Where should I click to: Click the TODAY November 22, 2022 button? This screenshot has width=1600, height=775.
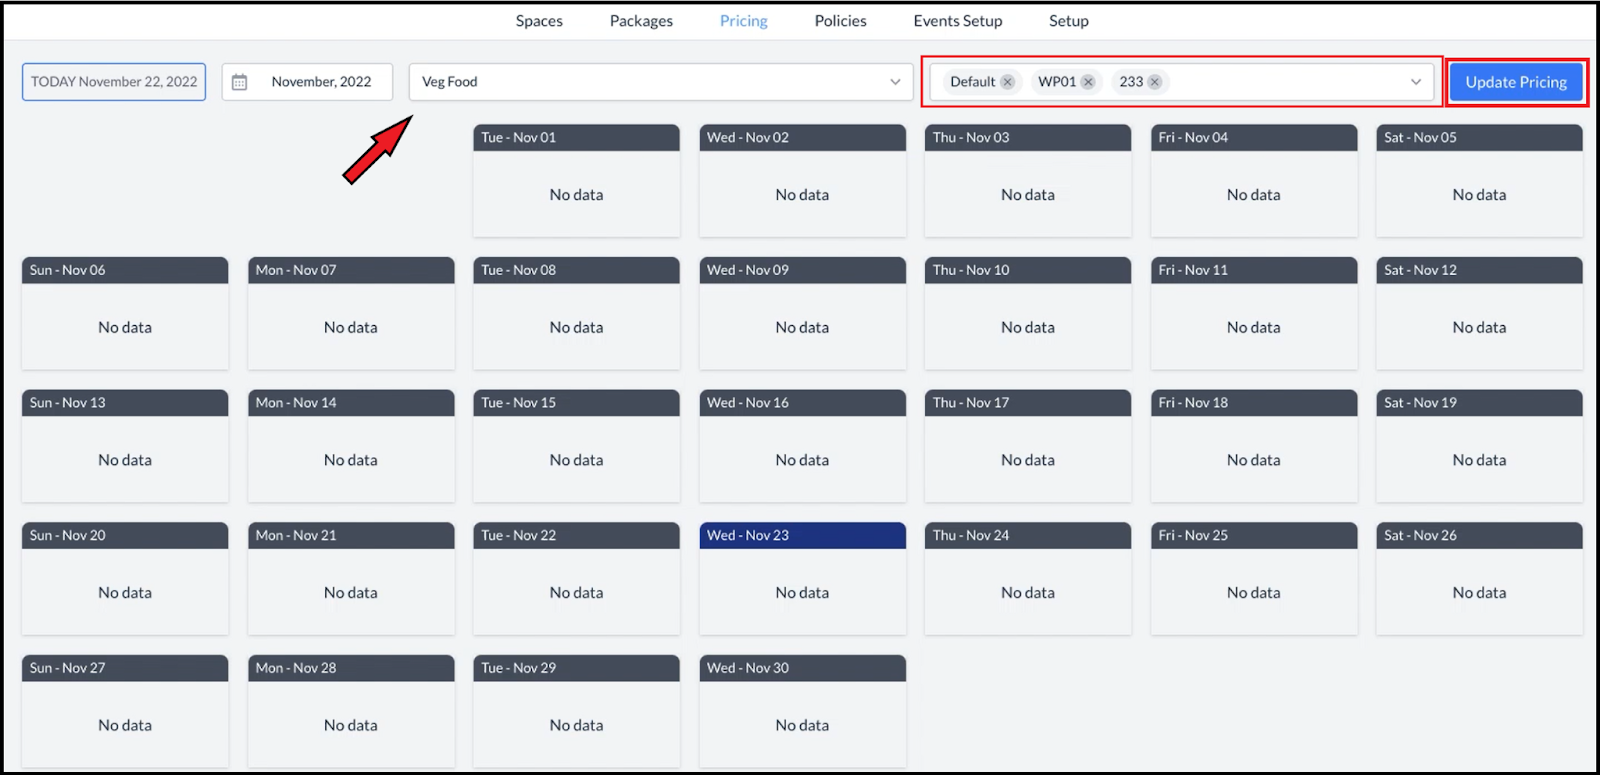[x=114, y=82]
